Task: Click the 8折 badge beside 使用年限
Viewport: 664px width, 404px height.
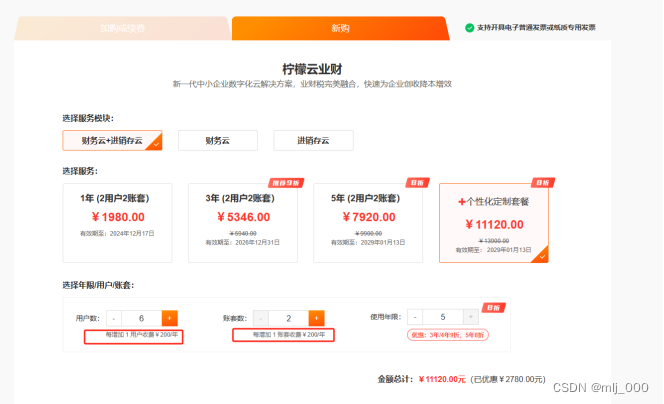Action: click(x=494, y=307)
